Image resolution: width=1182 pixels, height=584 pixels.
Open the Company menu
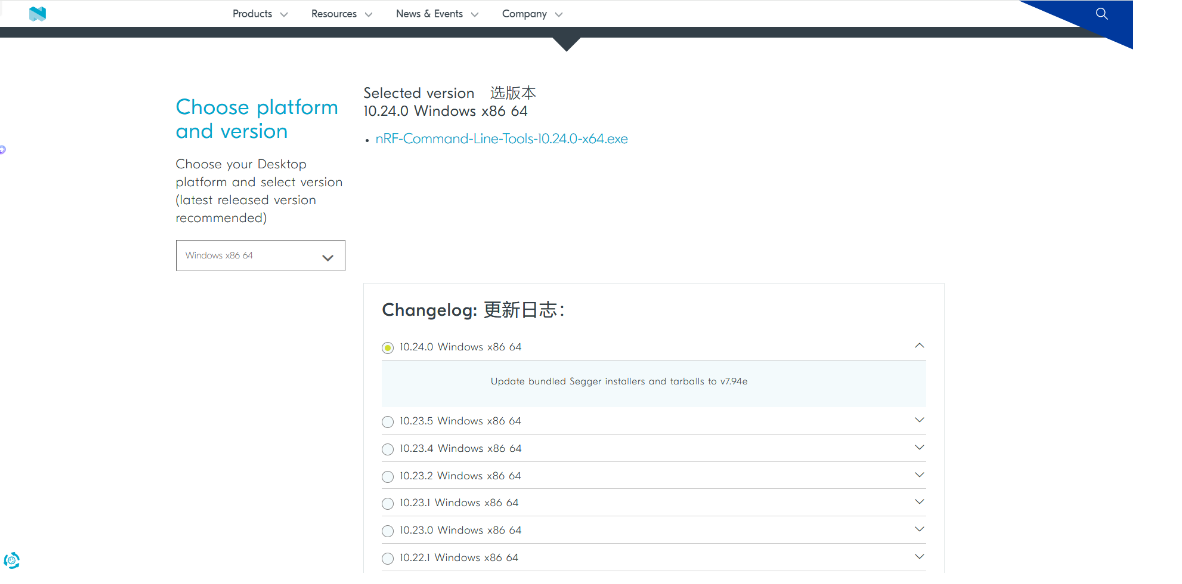tap(532, 14)
